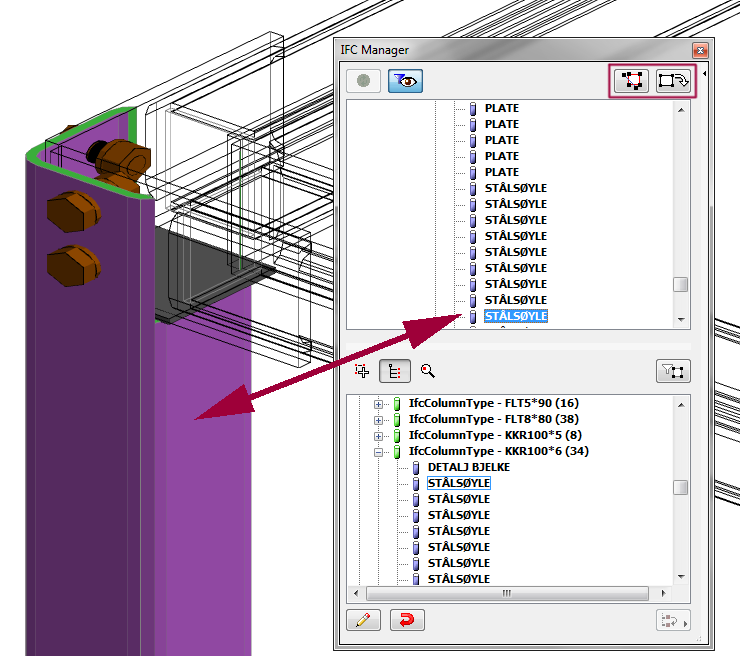Expand IfcColumnType - FLT5*90 (16) node
This screenshot has width=740, height=656.
[x=378, y=404]
